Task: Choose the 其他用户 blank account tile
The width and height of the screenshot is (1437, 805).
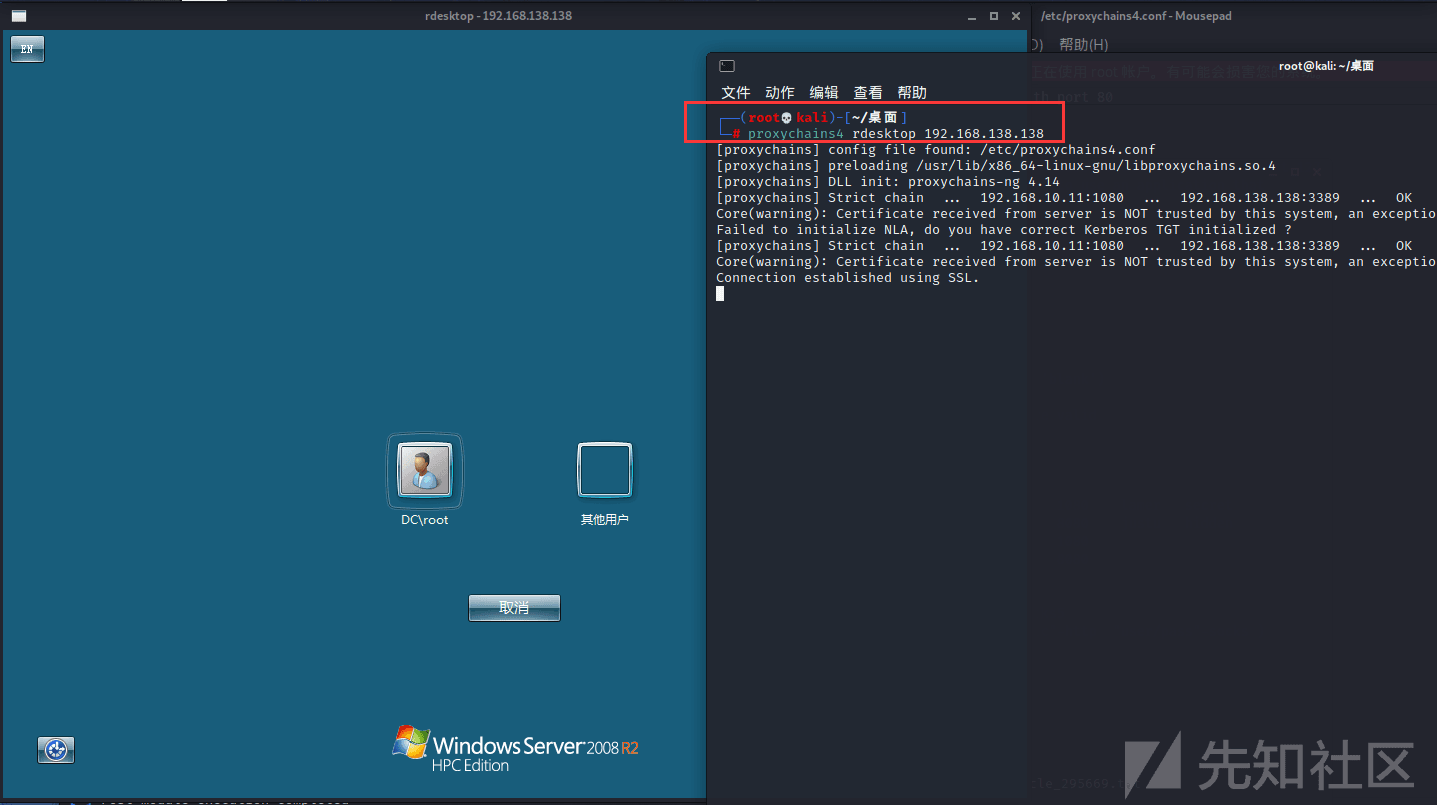Action: [604, 470]
